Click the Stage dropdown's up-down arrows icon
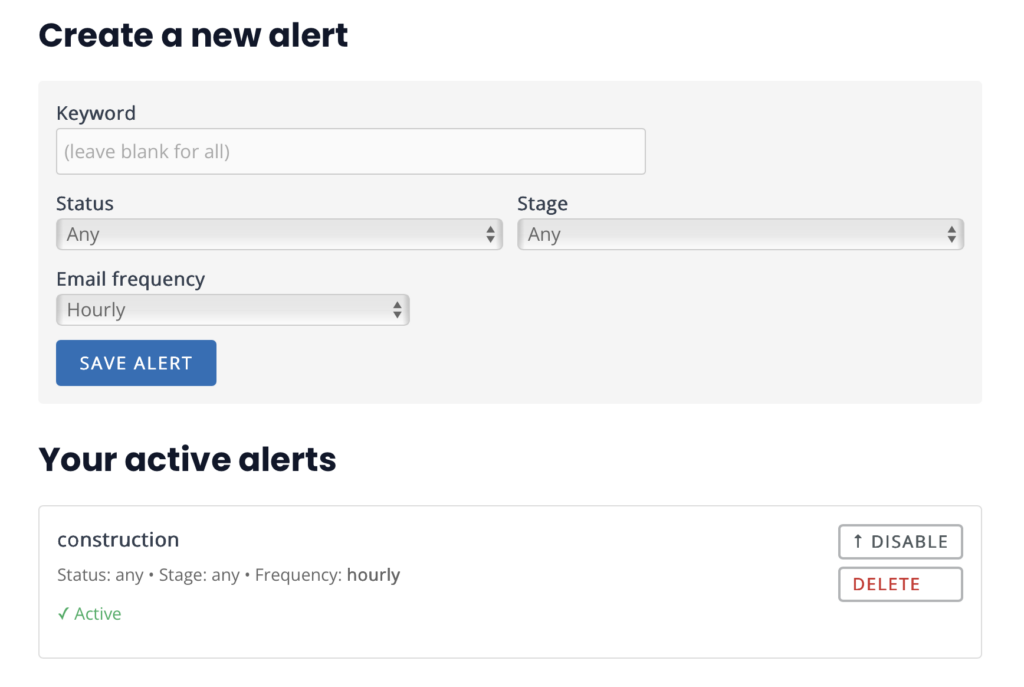 pyautogui.click(x=951, y=235)
